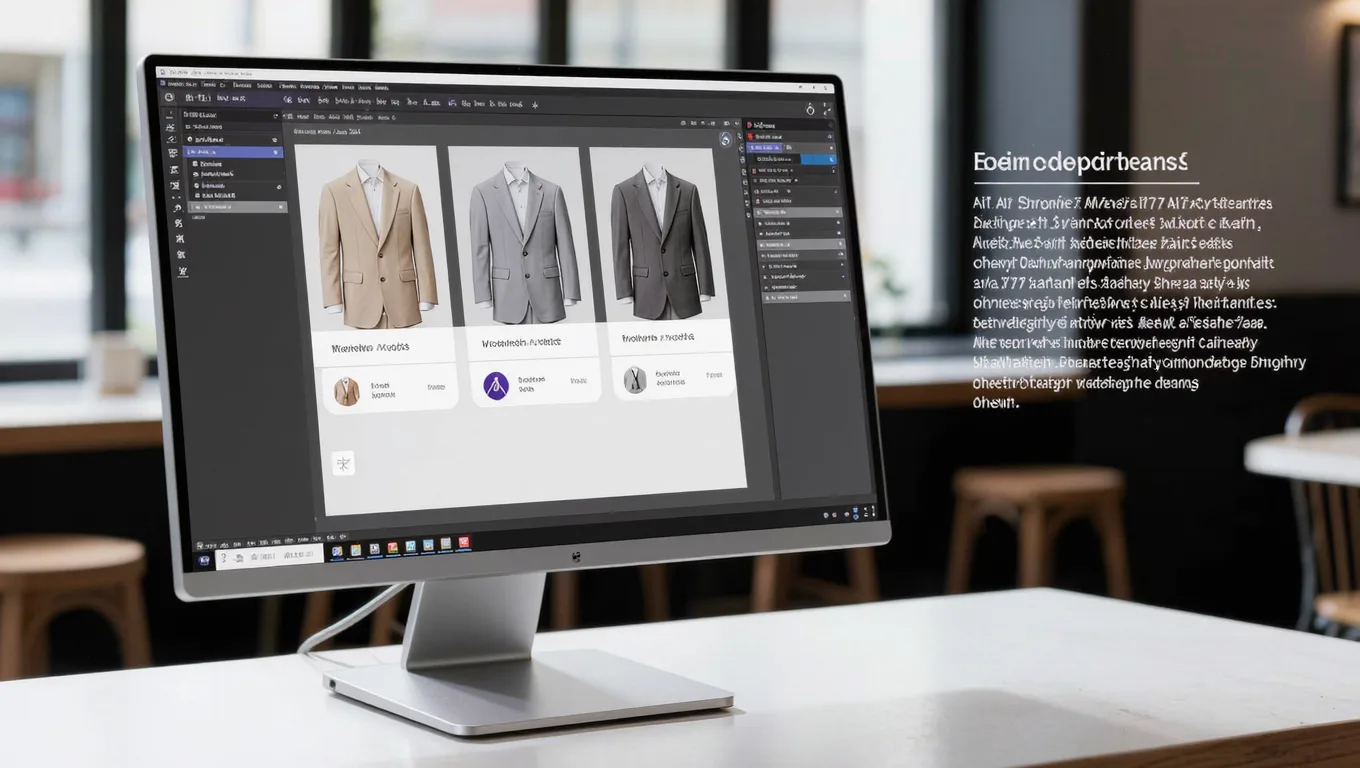Open the red app icon last in the taskbar
This screenshot has width=1360, height=768.
point(463,543)
